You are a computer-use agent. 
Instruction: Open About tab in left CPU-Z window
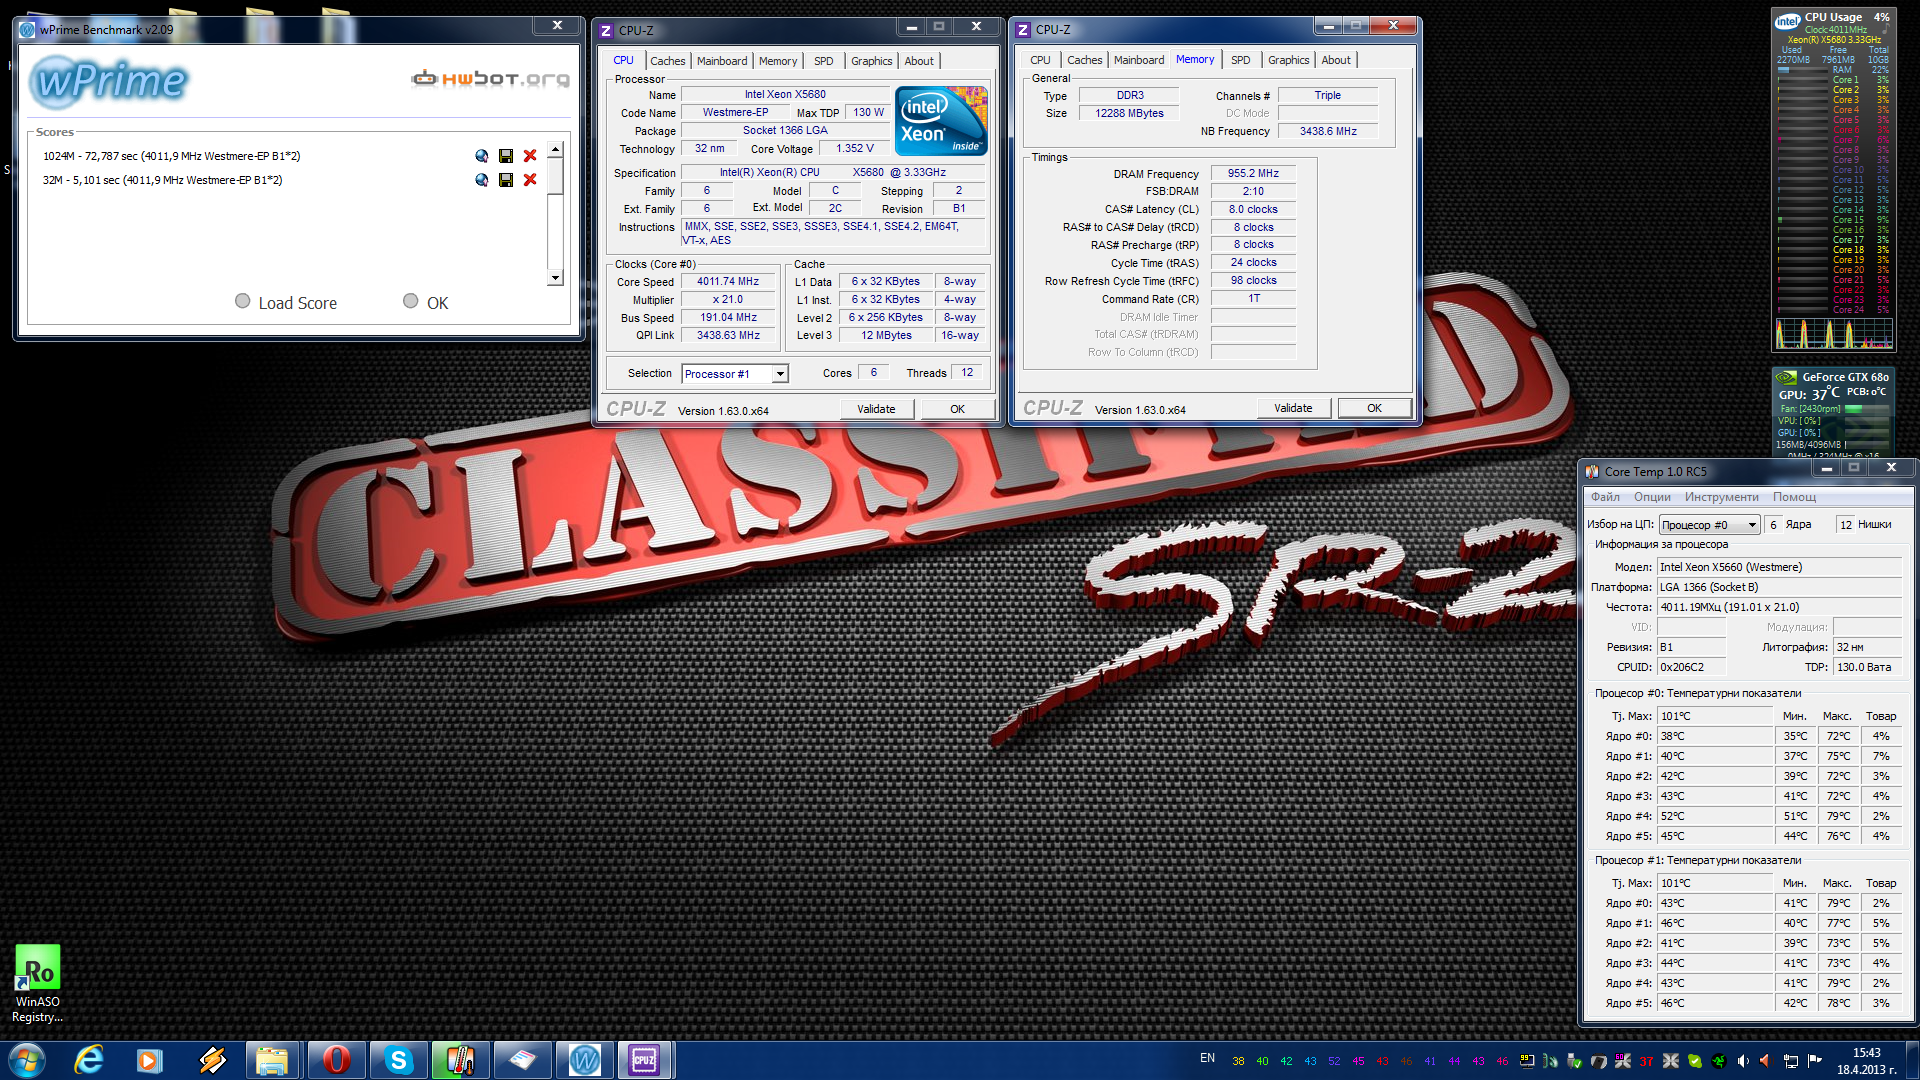click(919, 61)
